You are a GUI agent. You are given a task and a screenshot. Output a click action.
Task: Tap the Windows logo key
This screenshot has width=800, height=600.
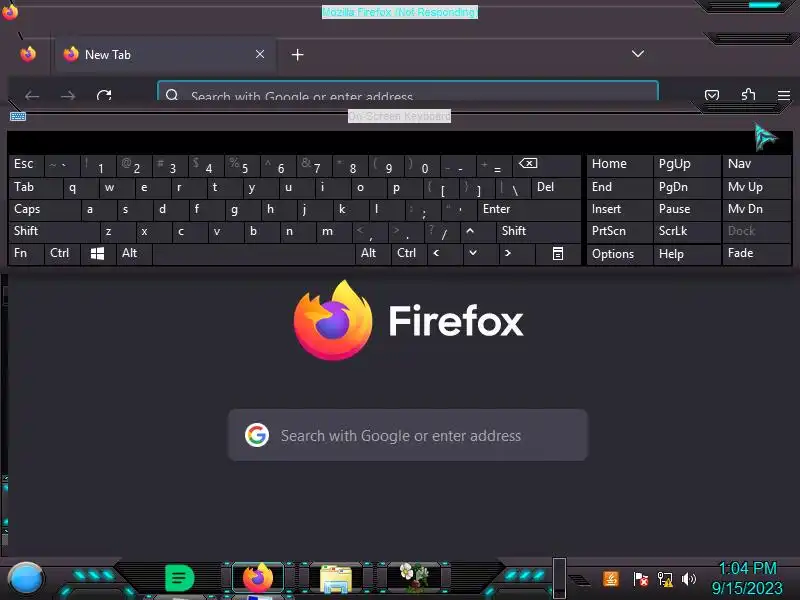(x=97, y=254)
